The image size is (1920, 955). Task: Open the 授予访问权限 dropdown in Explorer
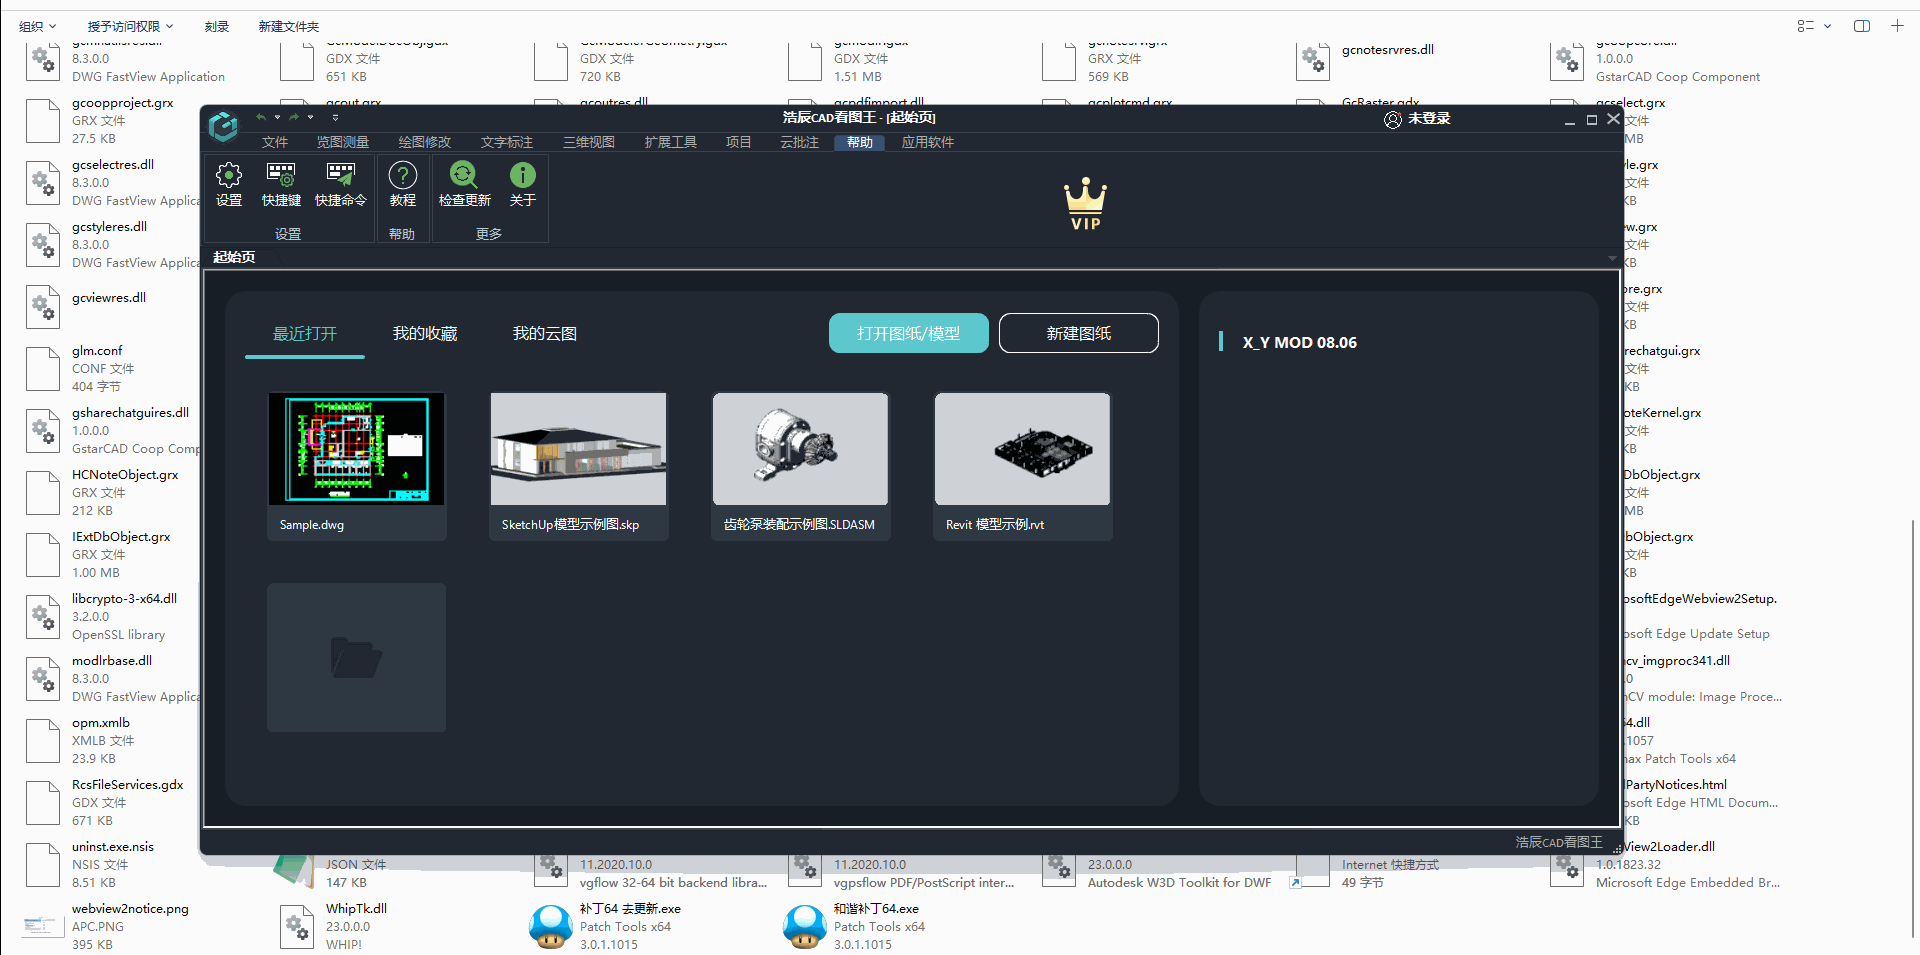[x=130, y=26]
